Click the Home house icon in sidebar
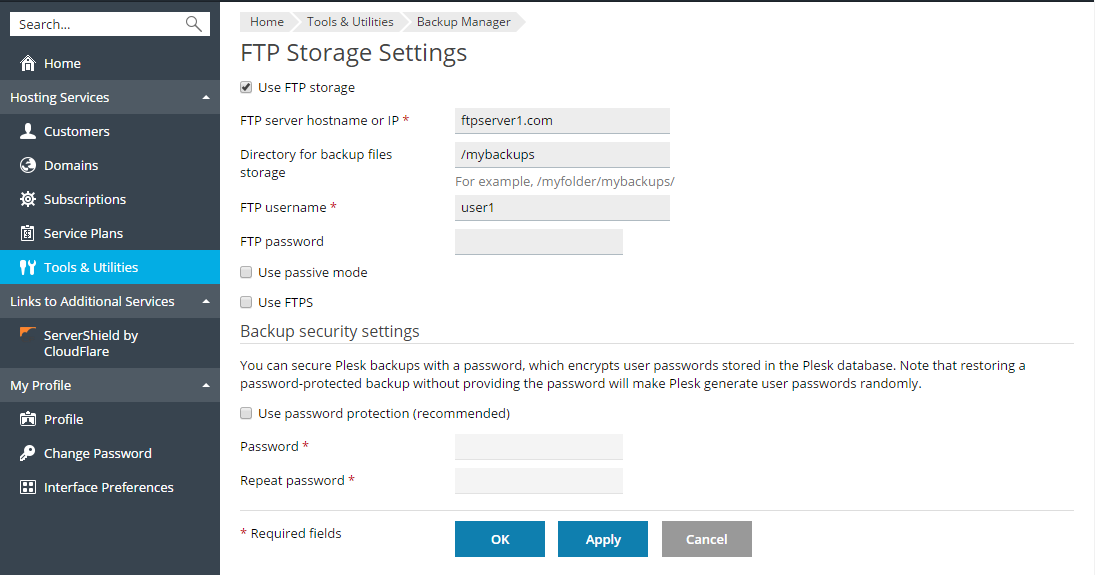The height and width of the screenshot is (575, 1095). click(x=28, y=63)
